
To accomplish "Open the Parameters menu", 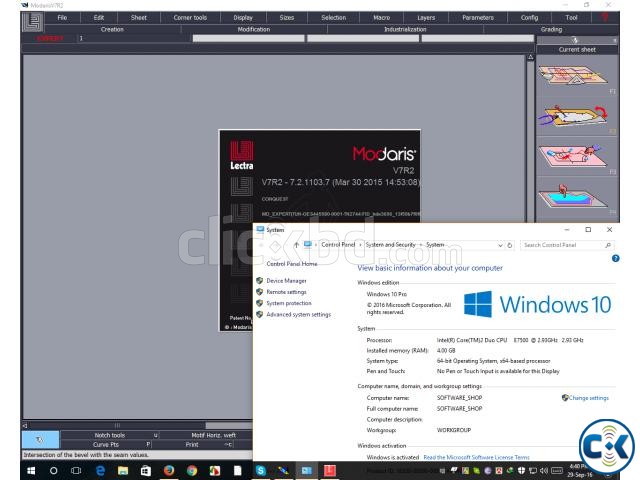I will click(478, 18).
